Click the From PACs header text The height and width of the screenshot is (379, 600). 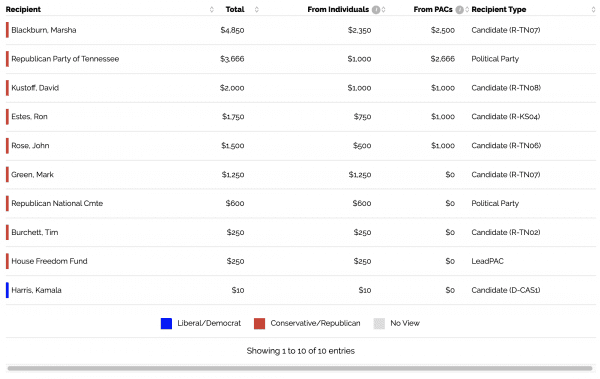pyautogui.click(x=433, y=10)
